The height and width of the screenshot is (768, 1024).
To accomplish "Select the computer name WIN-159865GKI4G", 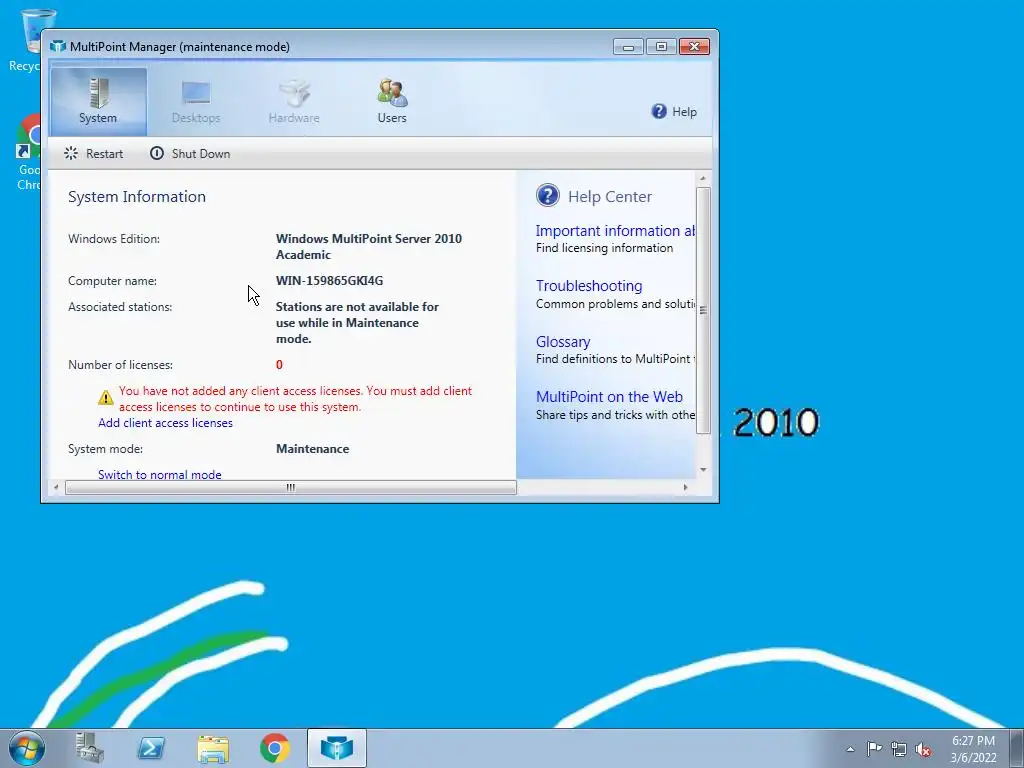I will click(329, 281).
